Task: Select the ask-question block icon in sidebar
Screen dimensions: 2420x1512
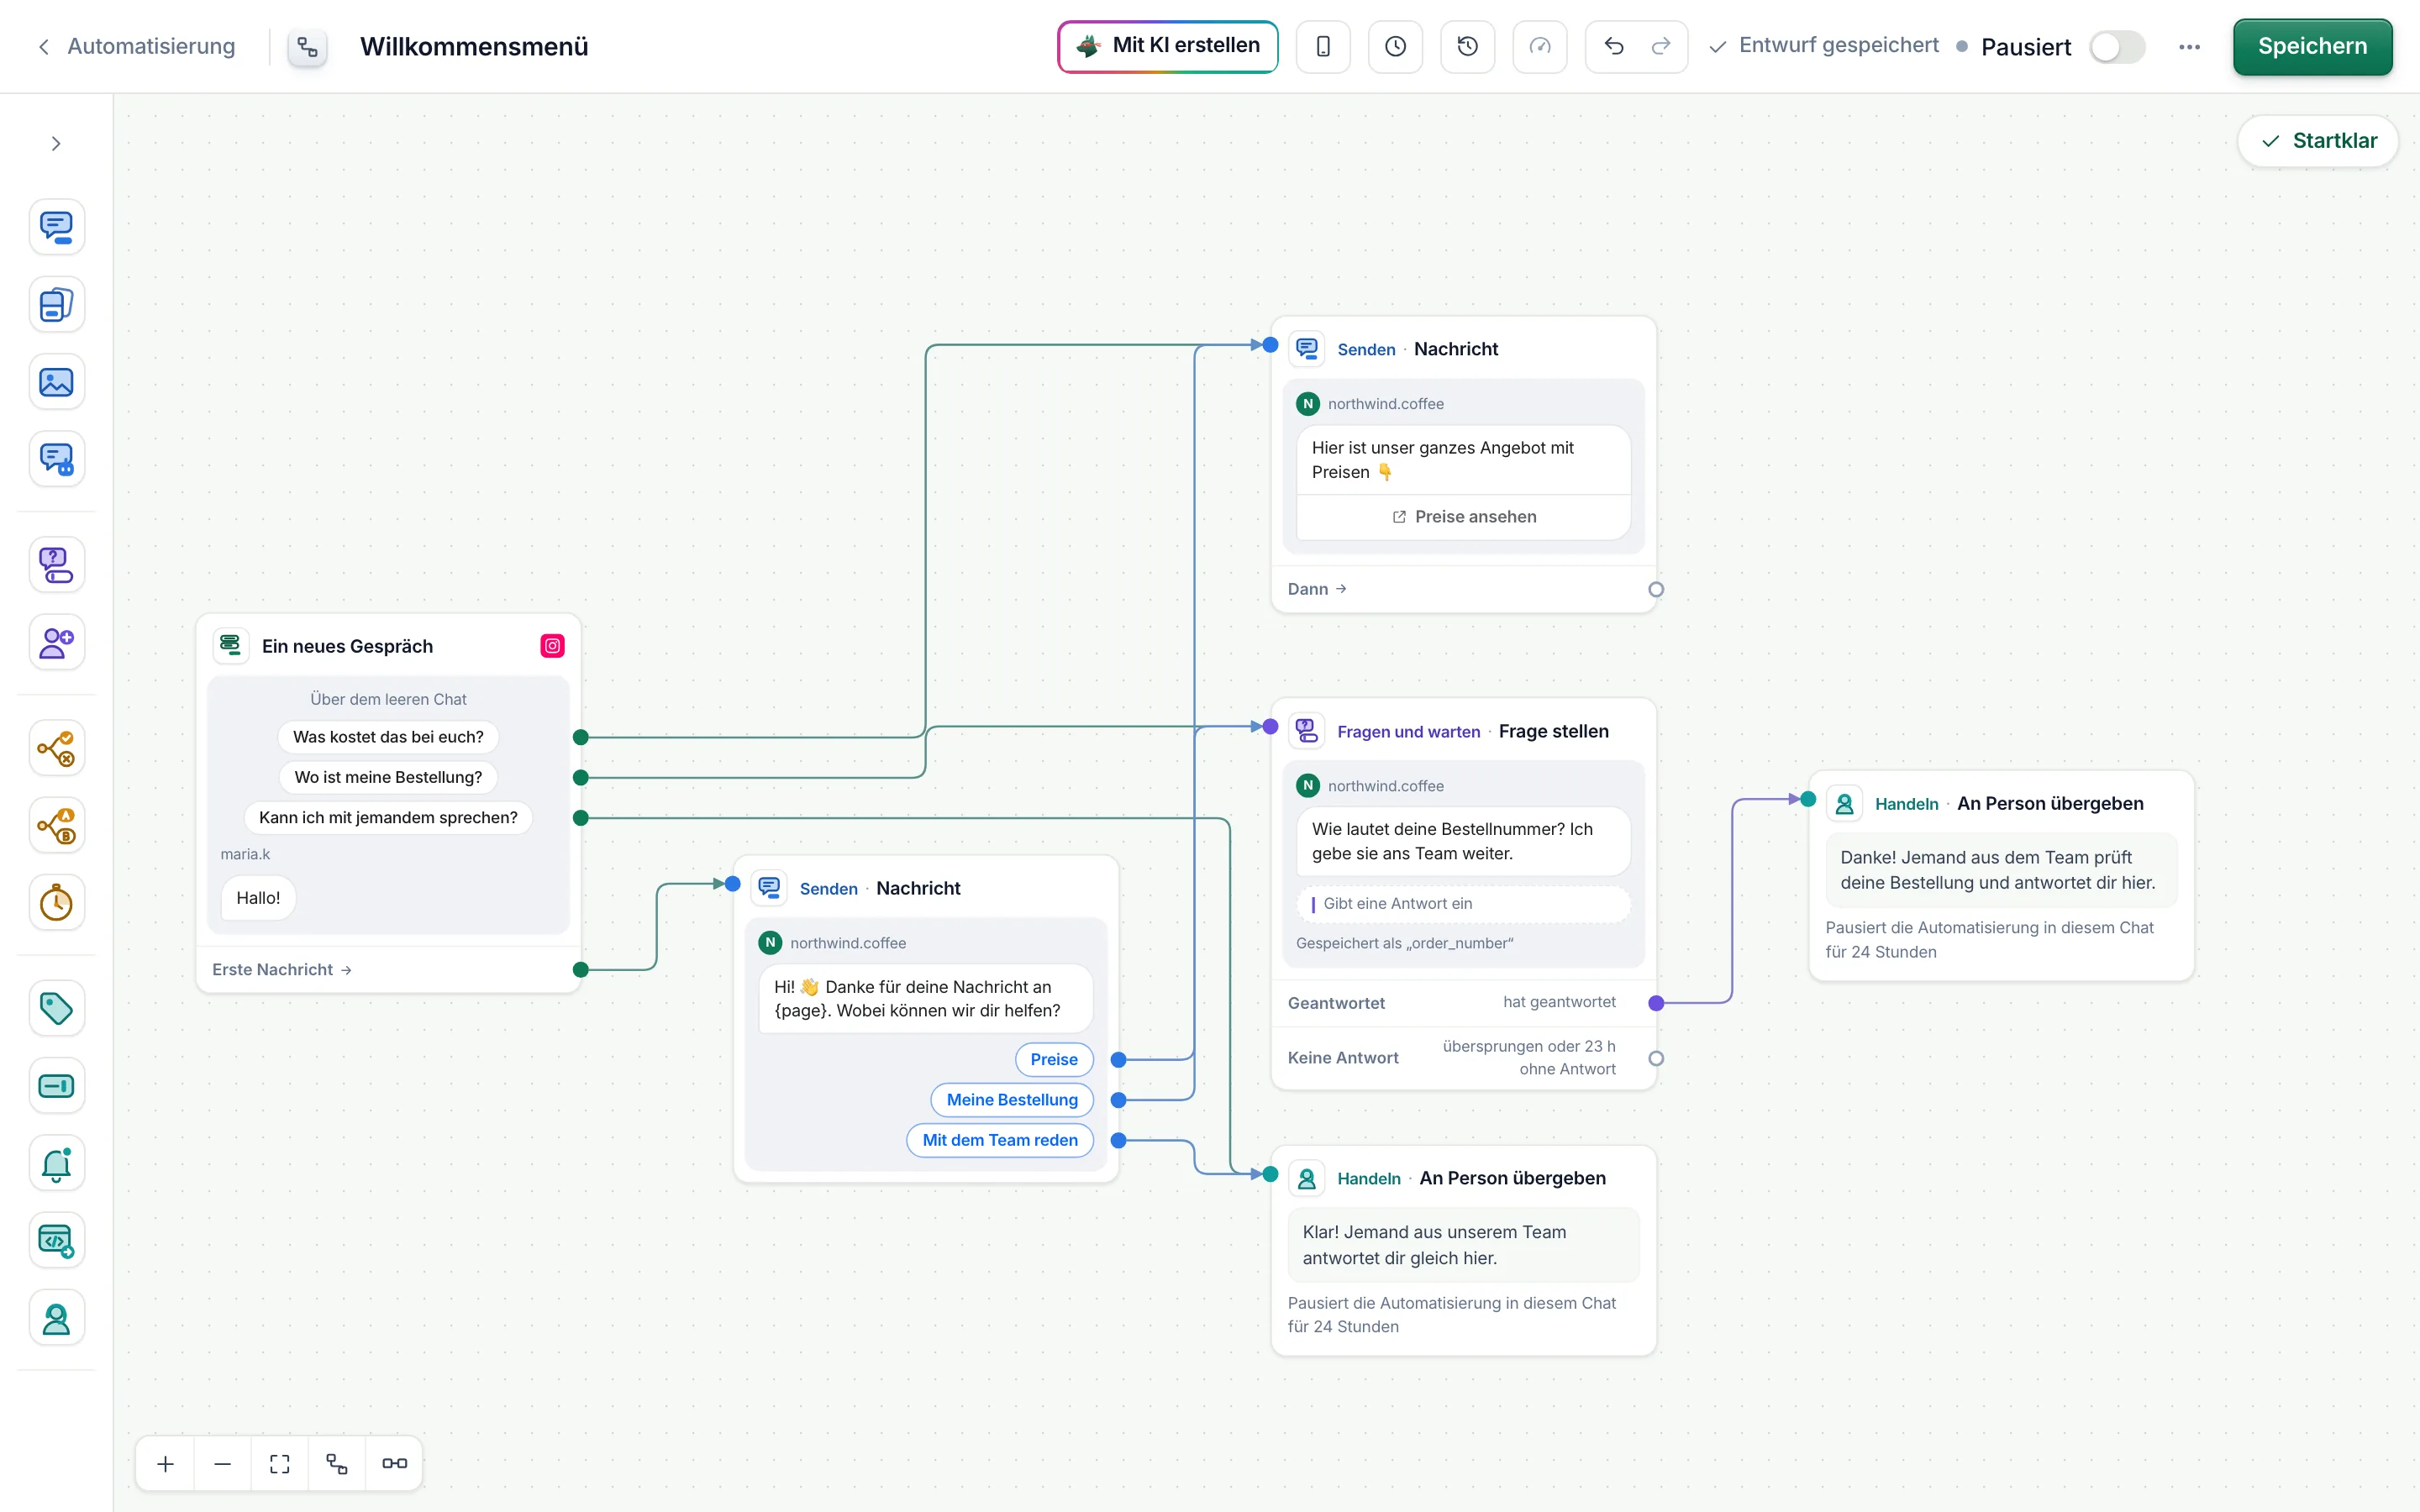Action: [56, 565]
